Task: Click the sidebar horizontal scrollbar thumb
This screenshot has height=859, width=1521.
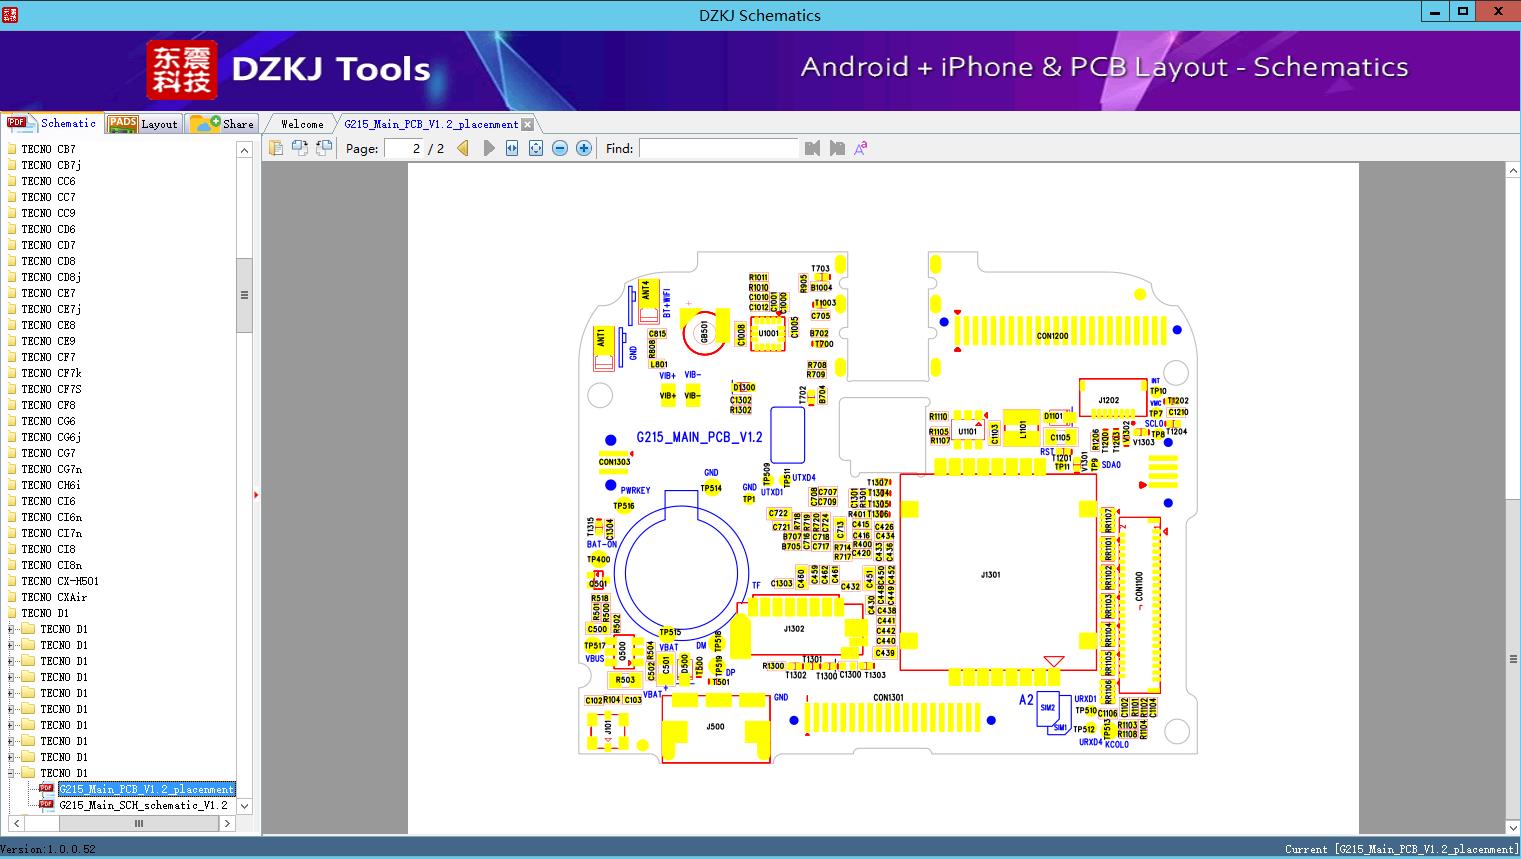Action: point(138,824)
